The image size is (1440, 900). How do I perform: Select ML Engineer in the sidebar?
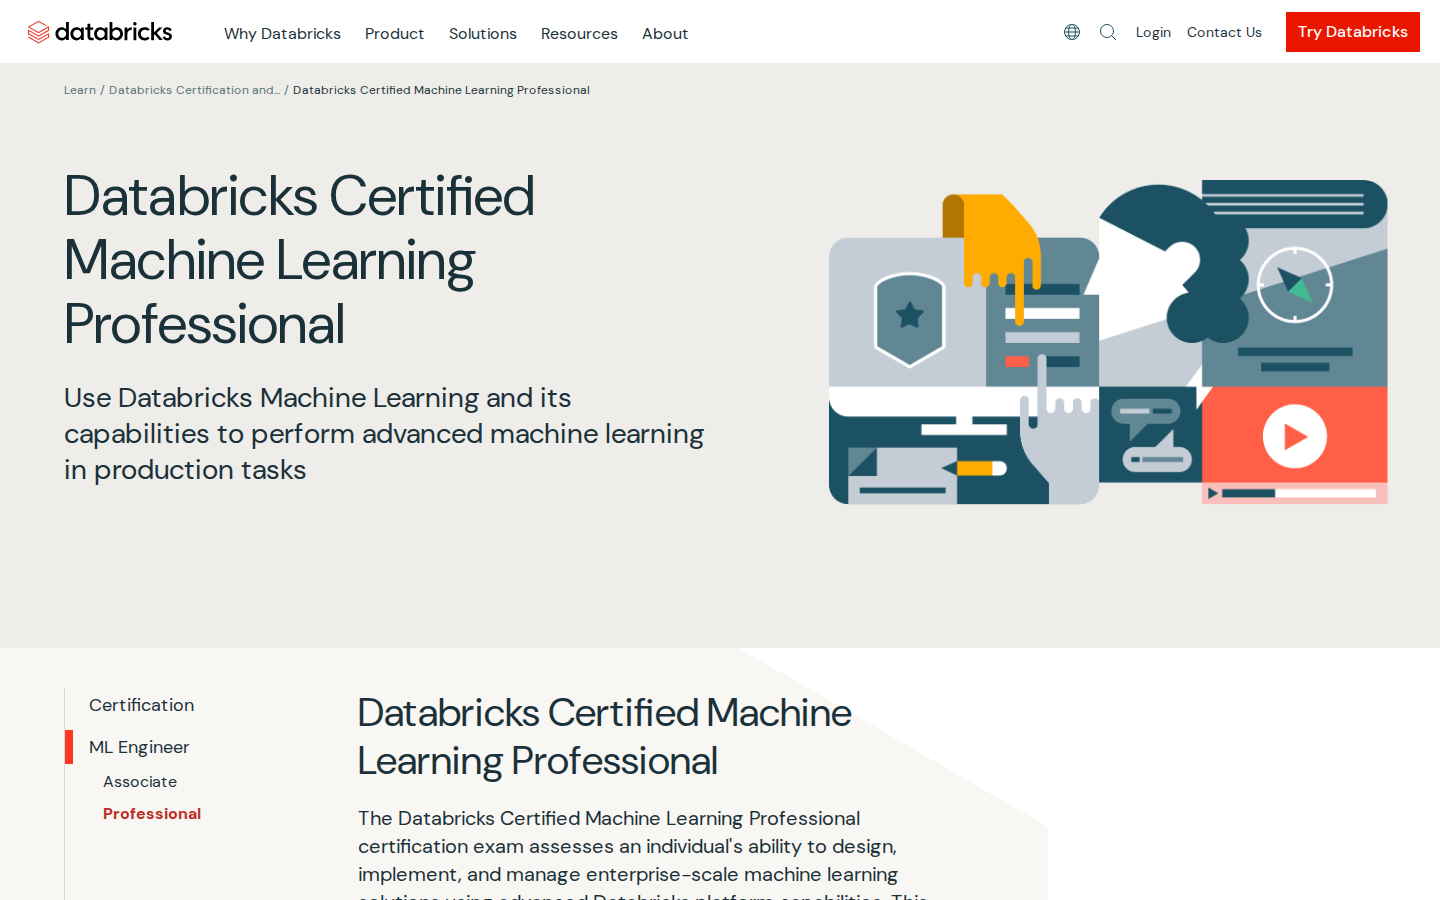pyautogui.click(x=139, y=747)
